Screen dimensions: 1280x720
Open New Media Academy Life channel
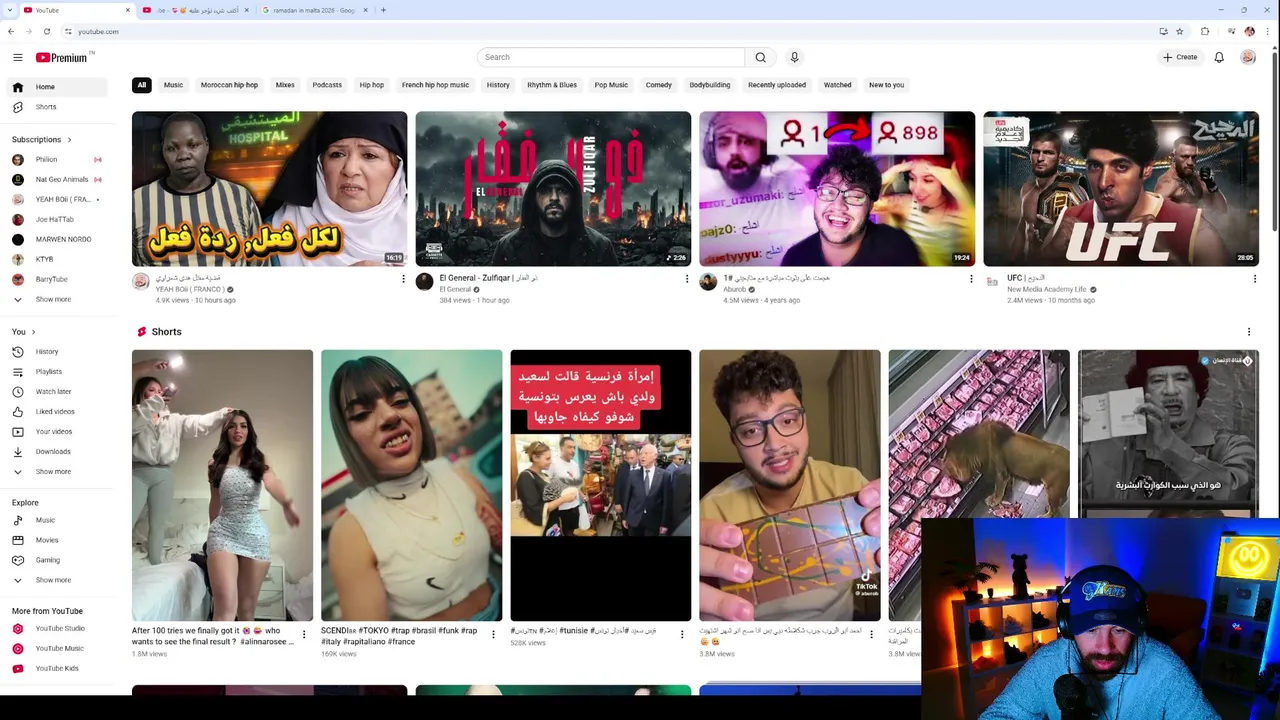[x=1046, y=289]
